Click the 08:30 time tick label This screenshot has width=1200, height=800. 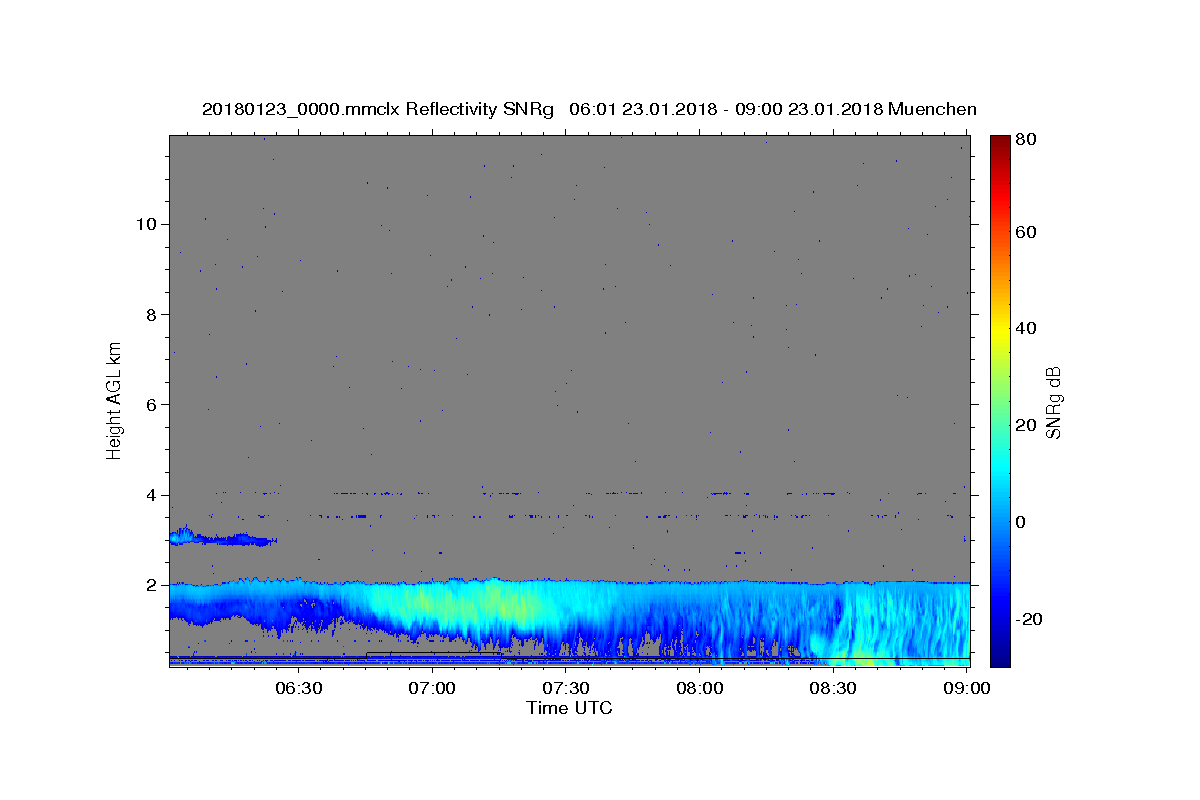[x=834, y=688]
